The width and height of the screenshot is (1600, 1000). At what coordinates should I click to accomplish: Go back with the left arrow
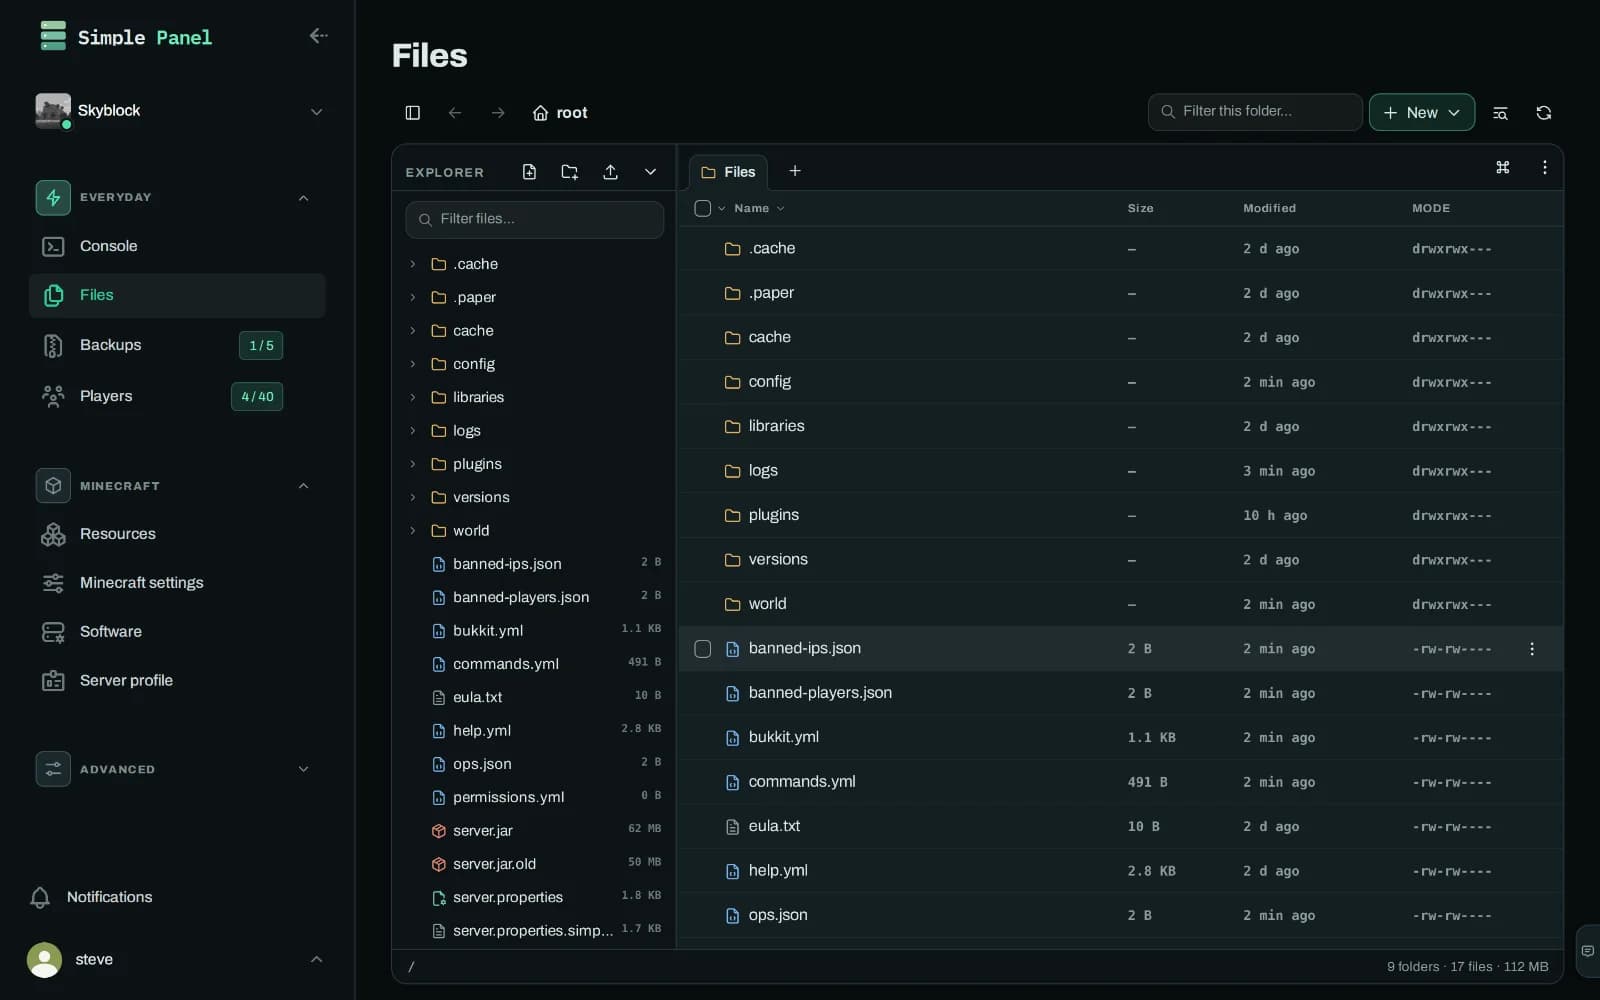[455, 113]
